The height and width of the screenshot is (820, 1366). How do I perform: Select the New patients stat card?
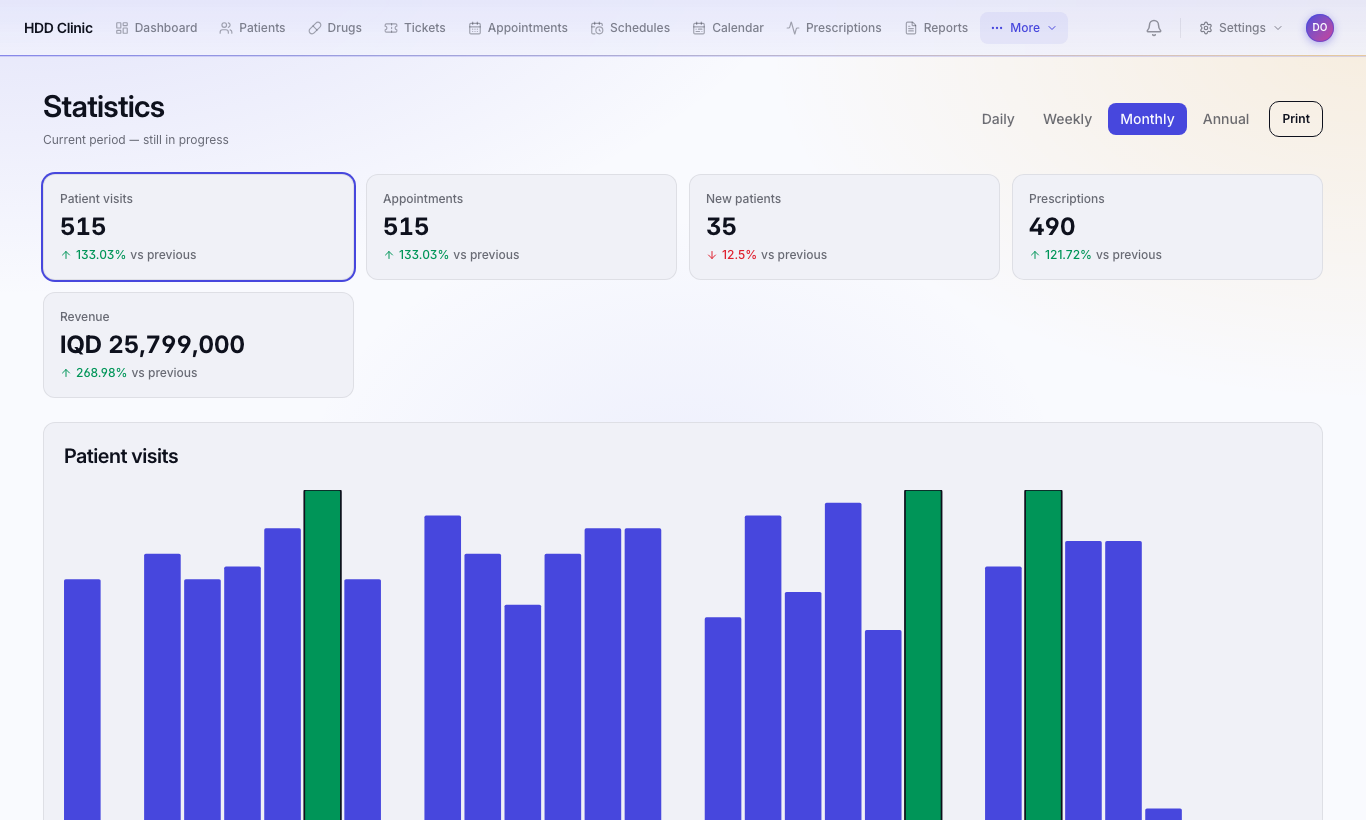coord(844,227)
